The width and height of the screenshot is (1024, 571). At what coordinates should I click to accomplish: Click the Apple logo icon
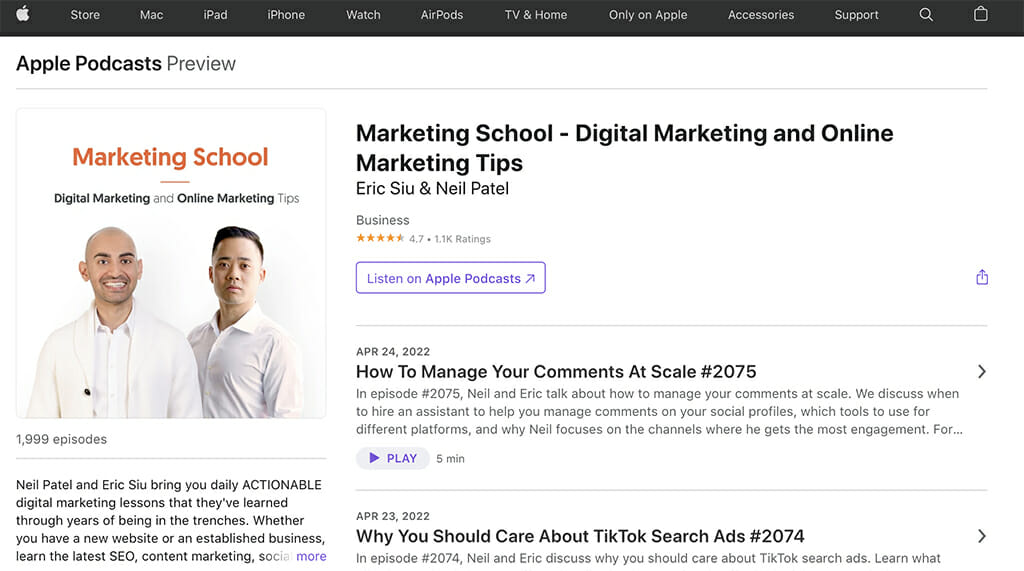23,14
